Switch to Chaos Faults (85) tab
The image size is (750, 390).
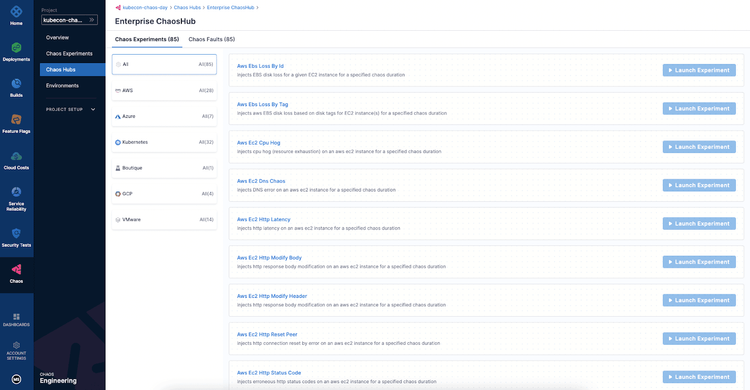[212, 39]
